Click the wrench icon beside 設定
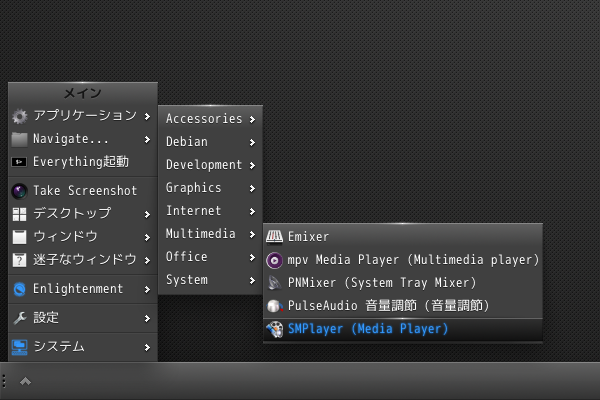This screenshot has width=600, height=400. [x=20, y=318]
